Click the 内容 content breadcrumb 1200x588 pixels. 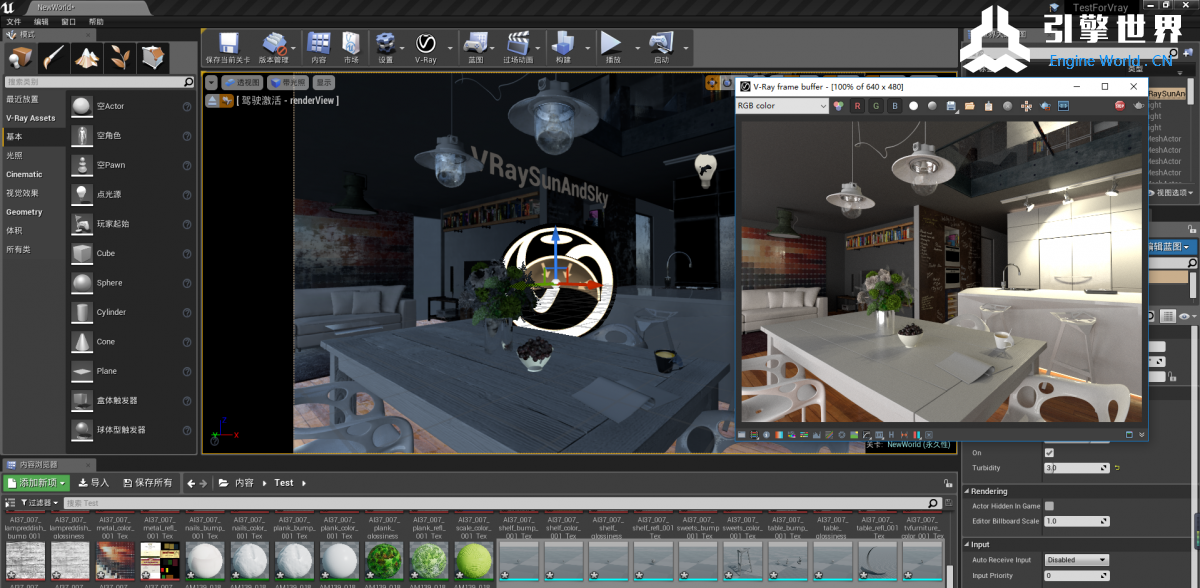click(244, 483)
